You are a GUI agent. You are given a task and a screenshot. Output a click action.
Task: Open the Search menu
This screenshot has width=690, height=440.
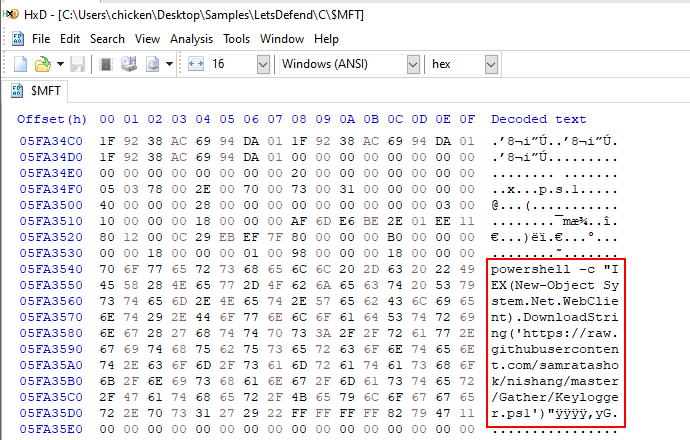tap(107, 39)
